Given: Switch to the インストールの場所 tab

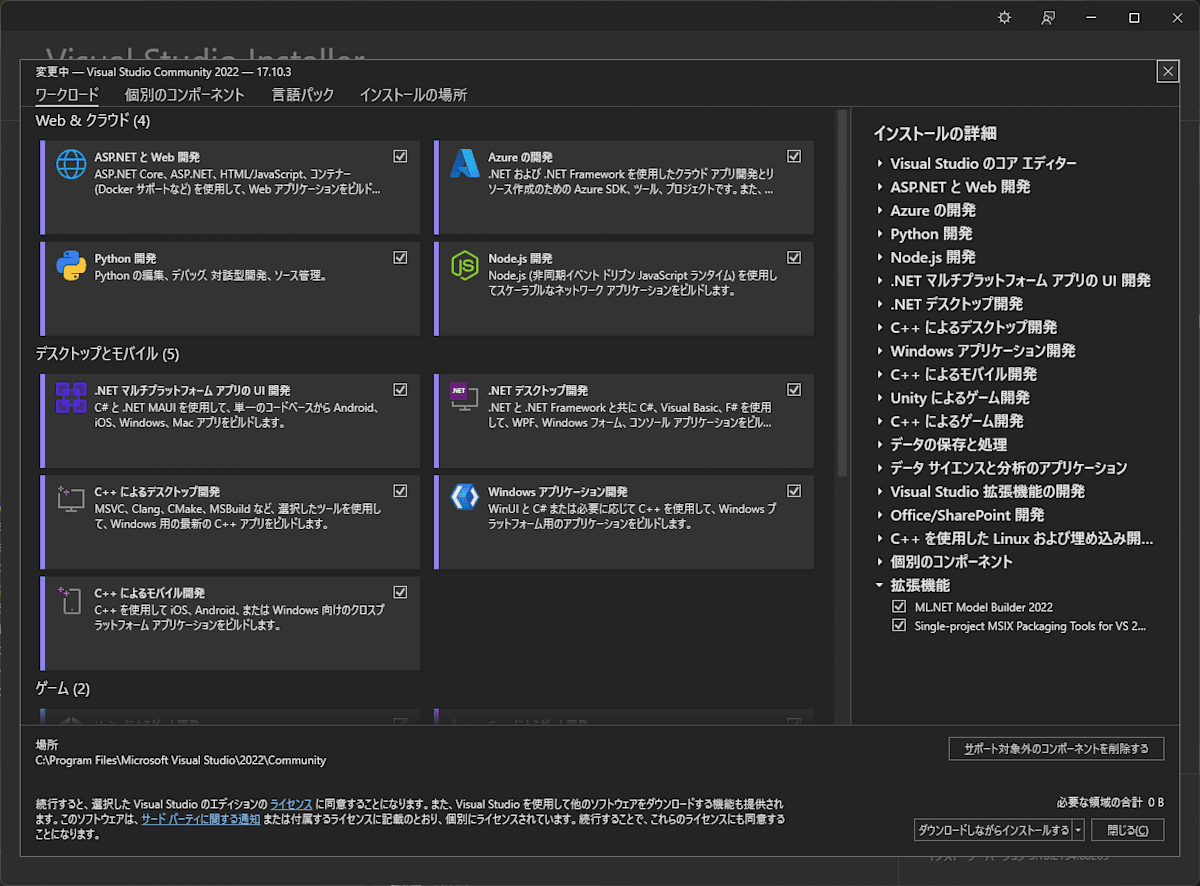Looking at the screenshot, I should 413,95.
